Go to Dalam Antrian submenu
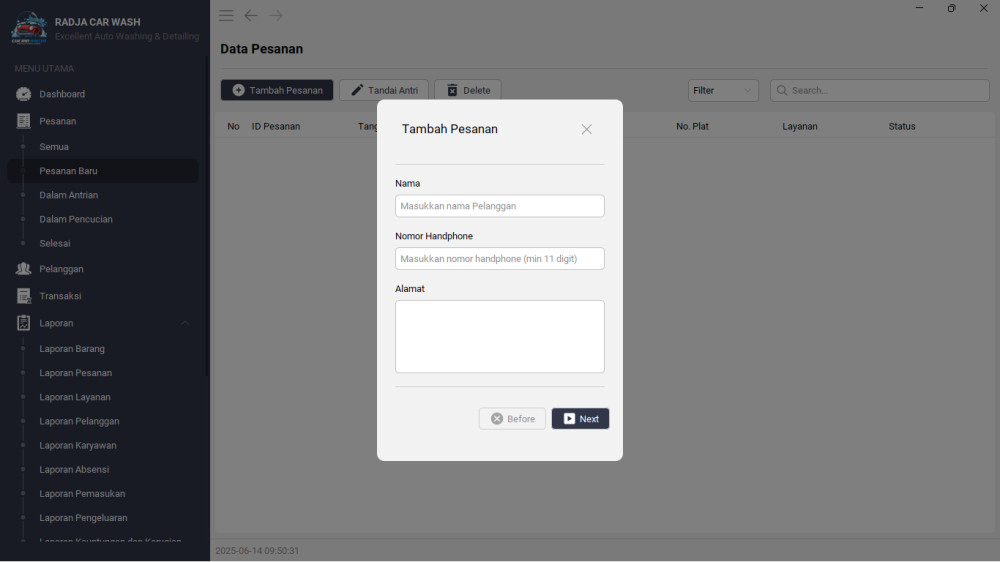The width and height of the screenshot is (1000, 562). click(69, 195)
